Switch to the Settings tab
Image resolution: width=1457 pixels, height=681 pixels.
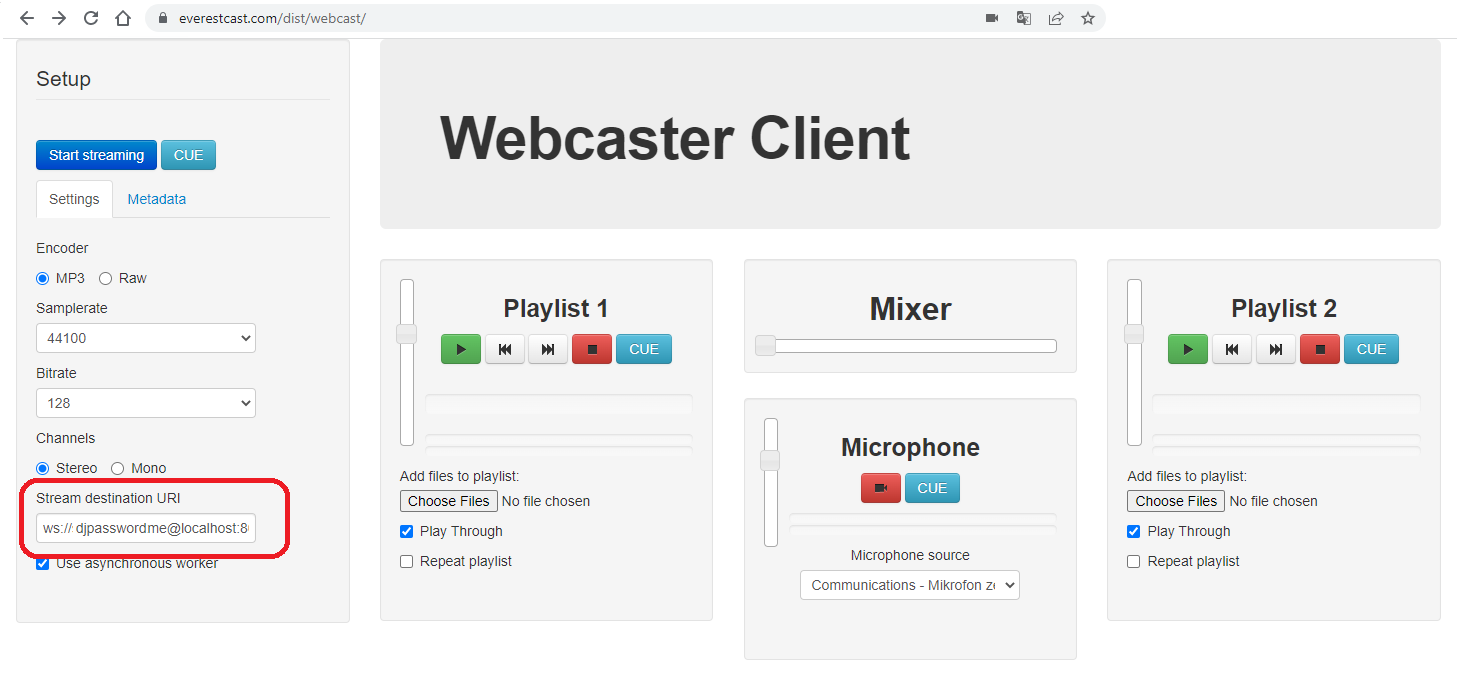[x=75, y=199]
